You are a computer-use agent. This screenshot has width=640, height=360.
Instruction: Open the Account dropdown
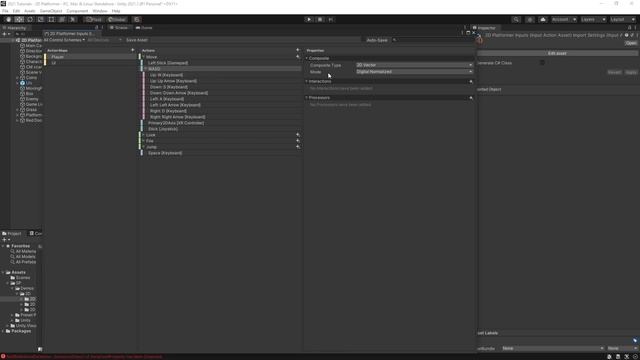pyautogui.click(x=564, y=20)
